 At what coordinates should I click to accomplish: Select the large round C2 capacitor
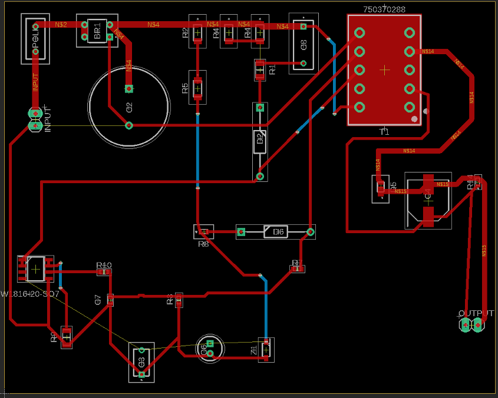coord(129,107)
